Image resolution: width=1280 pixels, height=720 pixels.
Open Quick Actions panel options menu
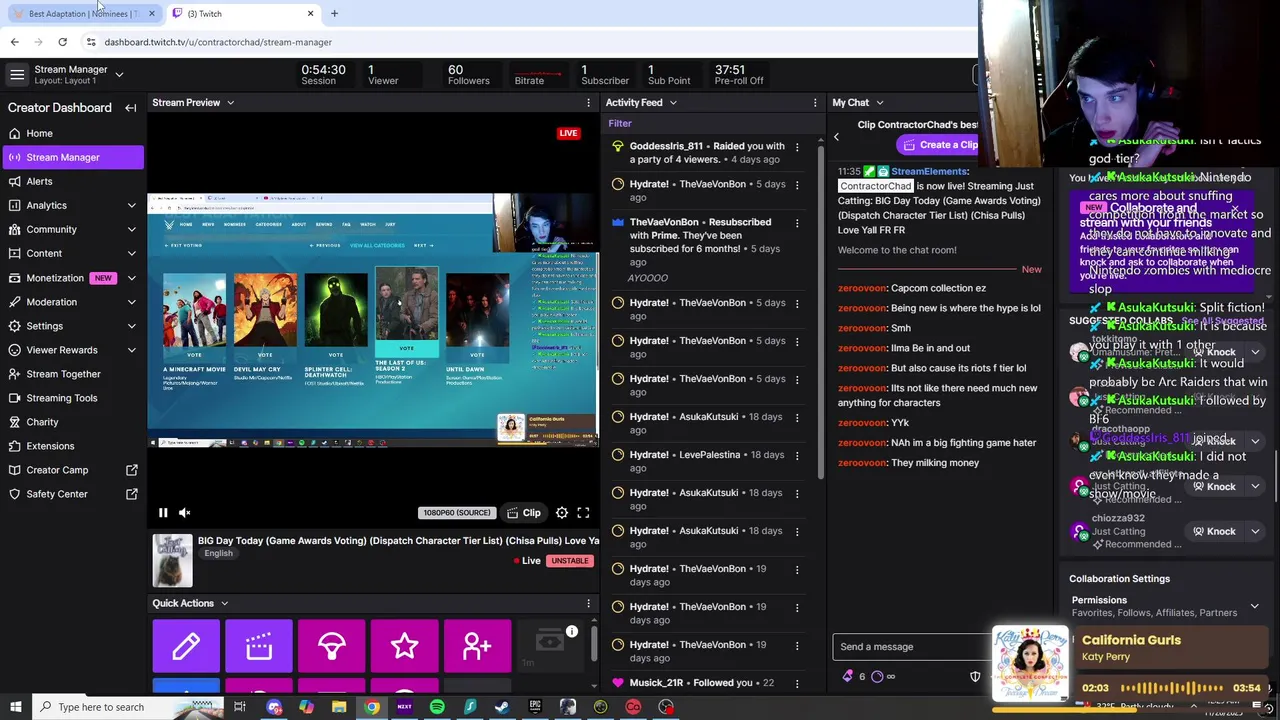click(x=588, y=604)
